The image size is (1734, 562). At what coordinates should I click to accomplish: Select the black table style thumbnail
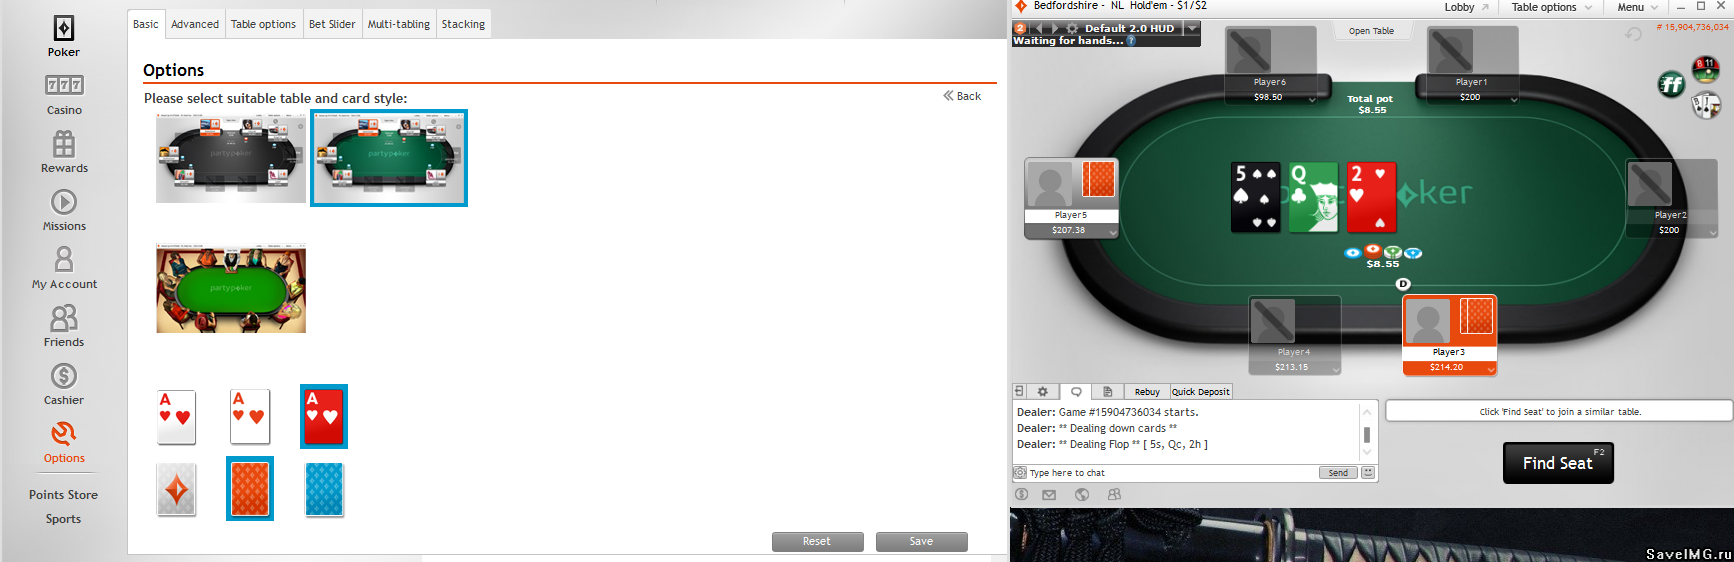[231, 158]
